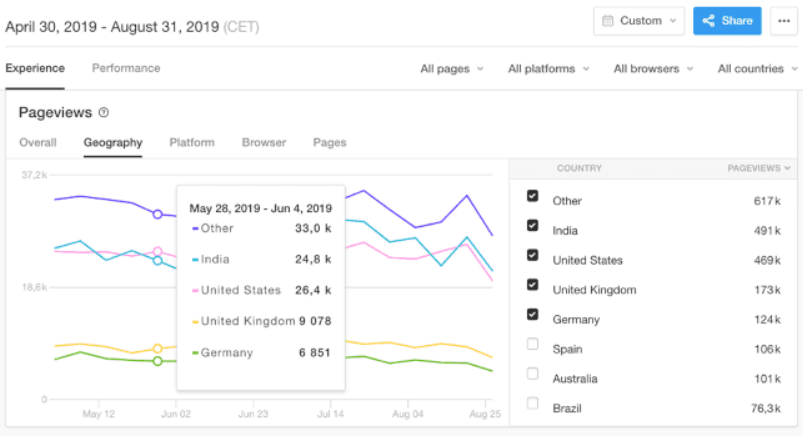
Task: Click the Pageviews help question mark icon
Action: click(104, 113)
